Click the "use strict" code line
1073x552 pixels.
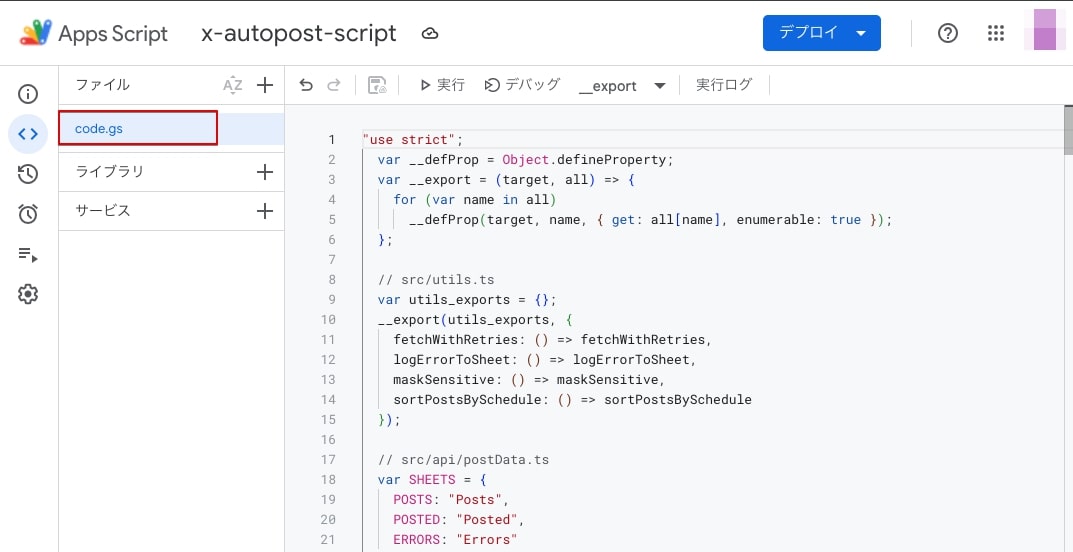(x=413, y=140)
